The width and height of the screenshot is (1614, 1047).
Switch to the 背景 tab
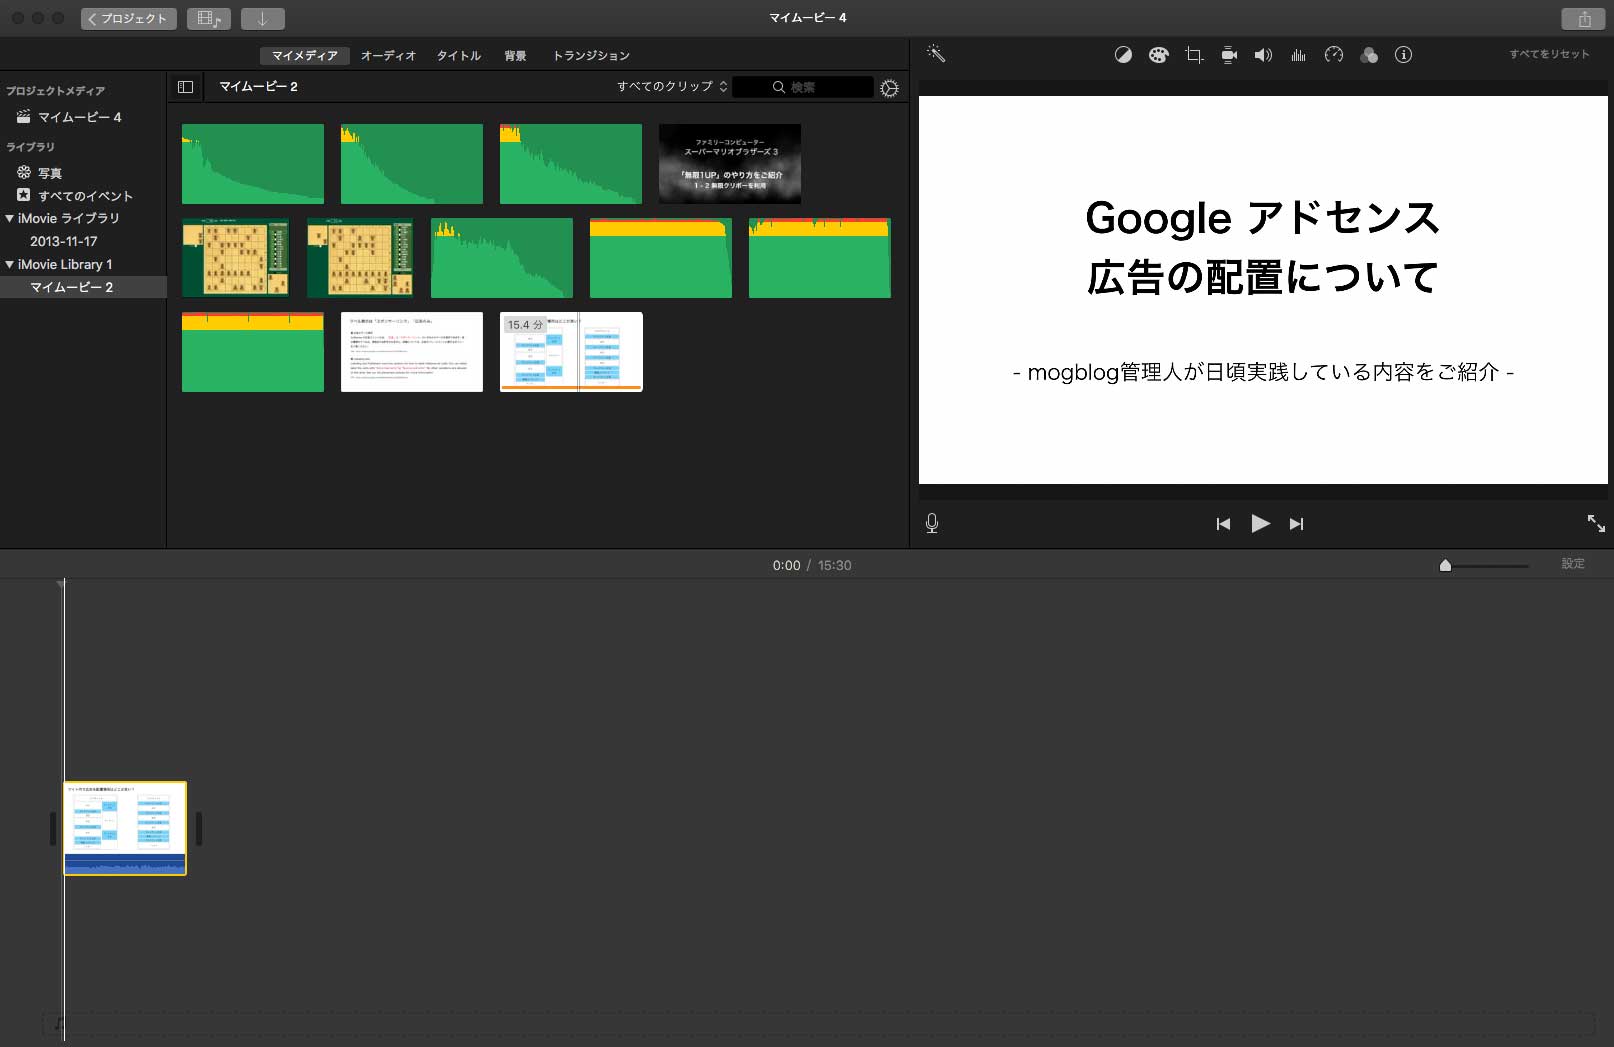click(515, 56)
